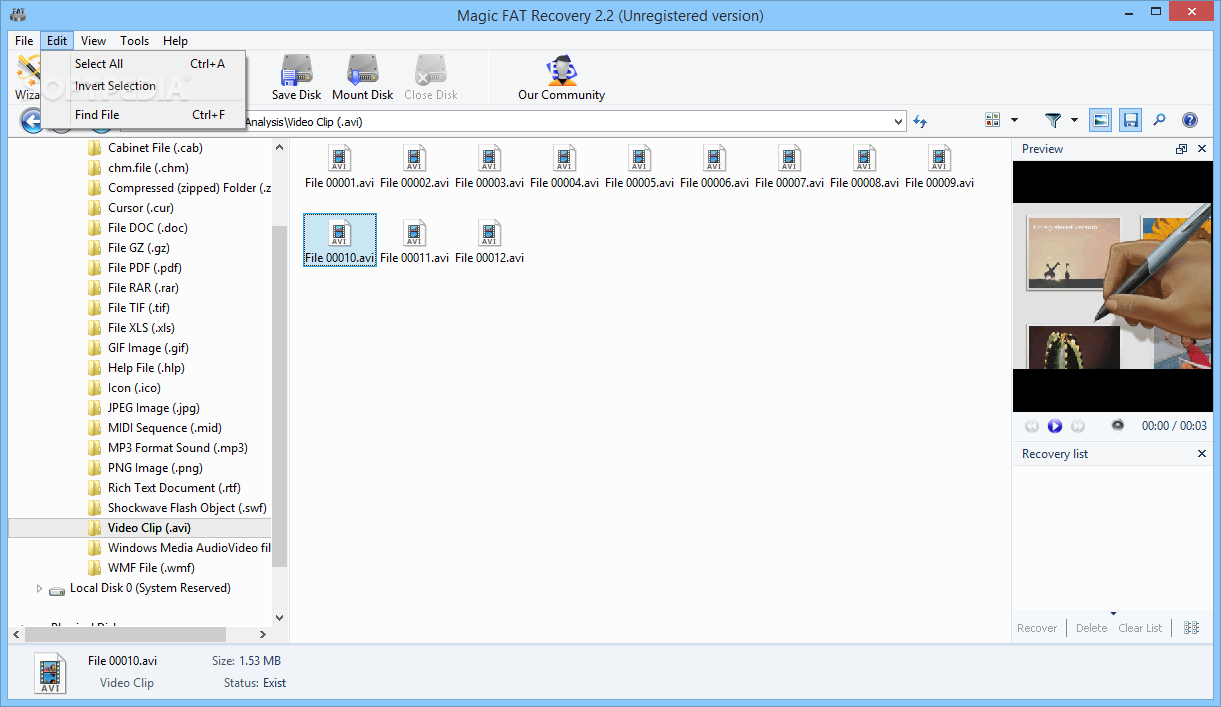Image resolution: width=1221 pixels, height=707 pixels.
Task: Click the blue back navigation arrow
Action: point(31,121)
